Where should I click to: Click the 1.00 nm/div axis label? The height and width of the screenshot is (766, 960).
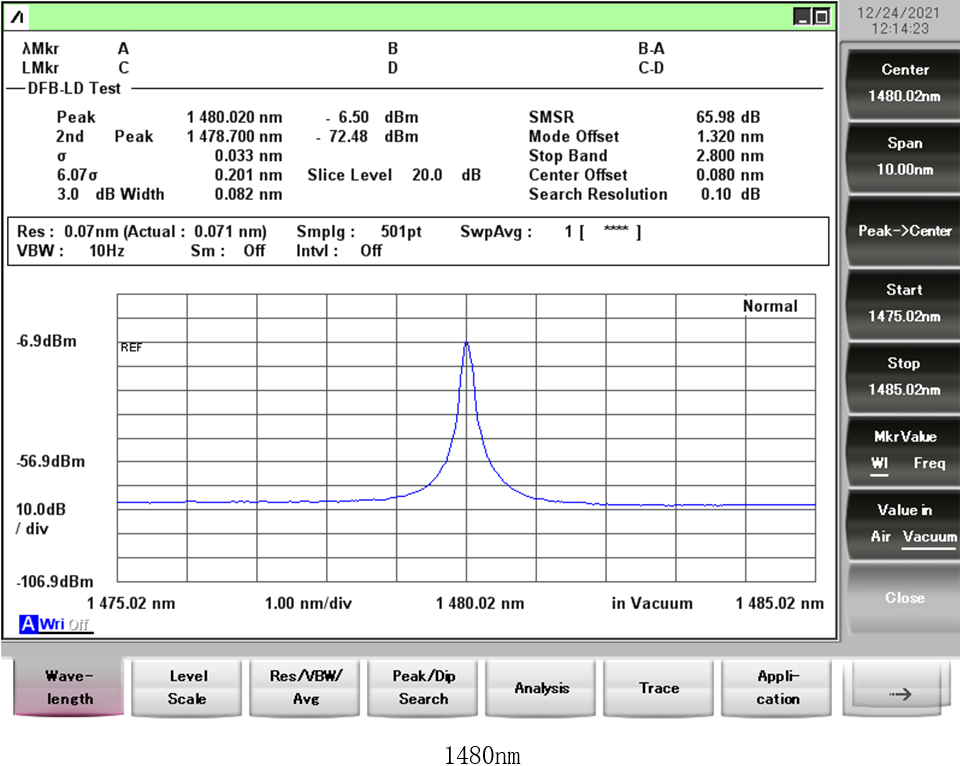[x=308, y=604]
